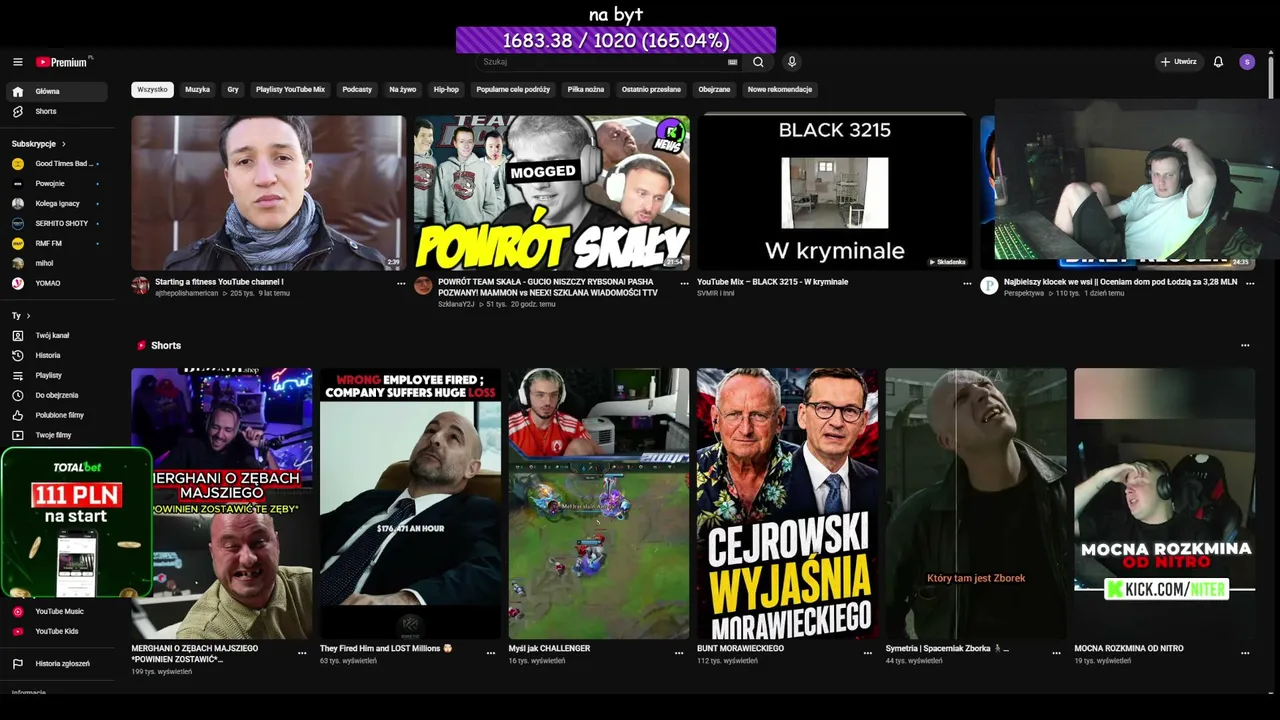Open more options for Starting a fitness video
Screen dimensions: 1280x720
click(401, 283)
